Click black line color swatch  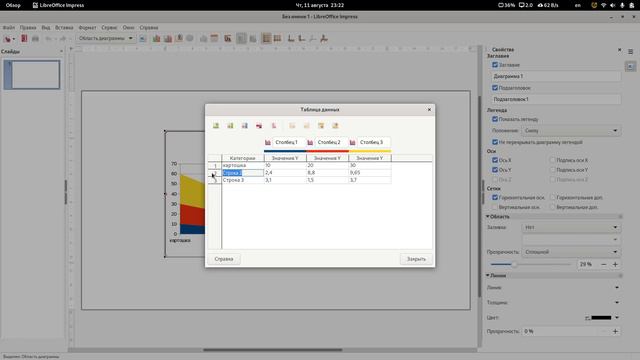tap(601, 318)
